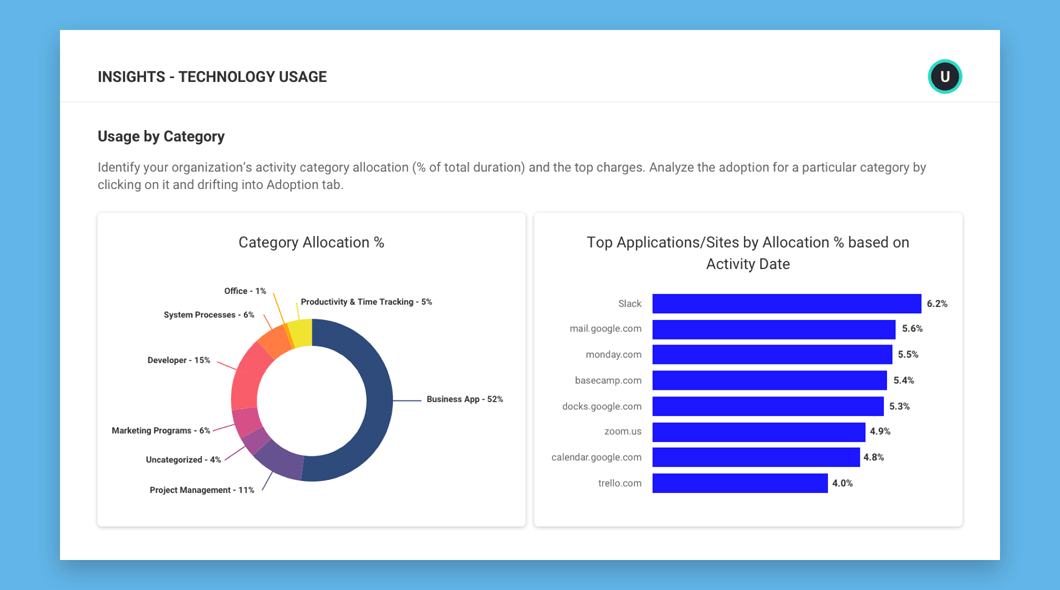Select the zoom.us bar
This screenshot has width=1060, height=590.
click(758, 432)
